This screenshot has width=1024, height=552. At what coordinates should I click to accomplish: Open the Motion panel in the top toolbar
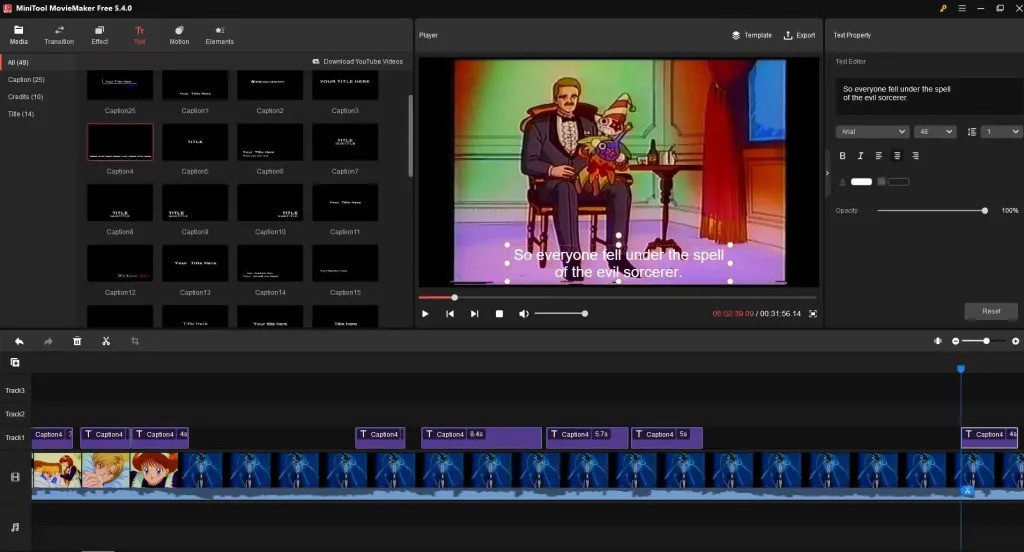coord(179,35)
